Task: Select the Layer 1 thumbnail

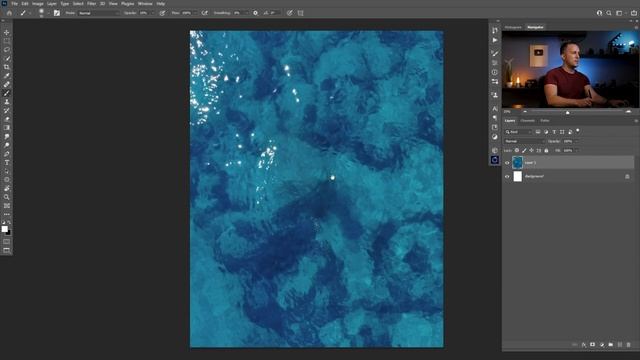Action: 517,163
